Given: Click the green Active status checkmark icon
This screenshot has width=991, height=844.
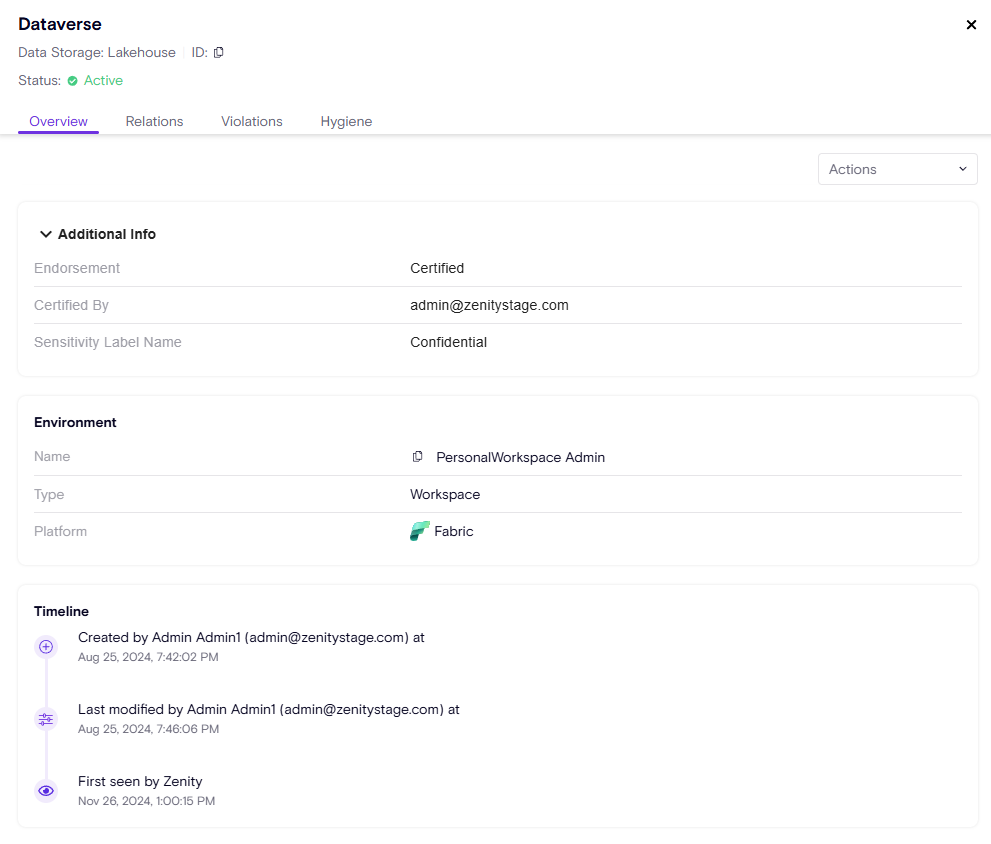Looking at the screenshot, I should click(72, 81).
